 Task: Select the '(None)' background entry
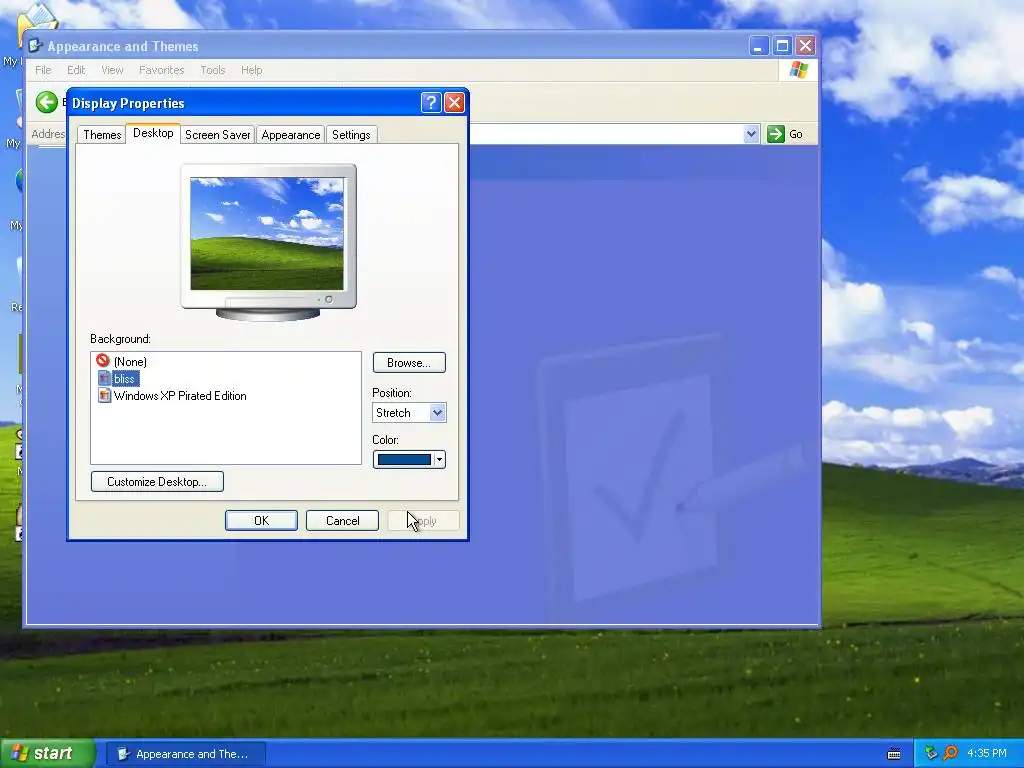point(130,361)
